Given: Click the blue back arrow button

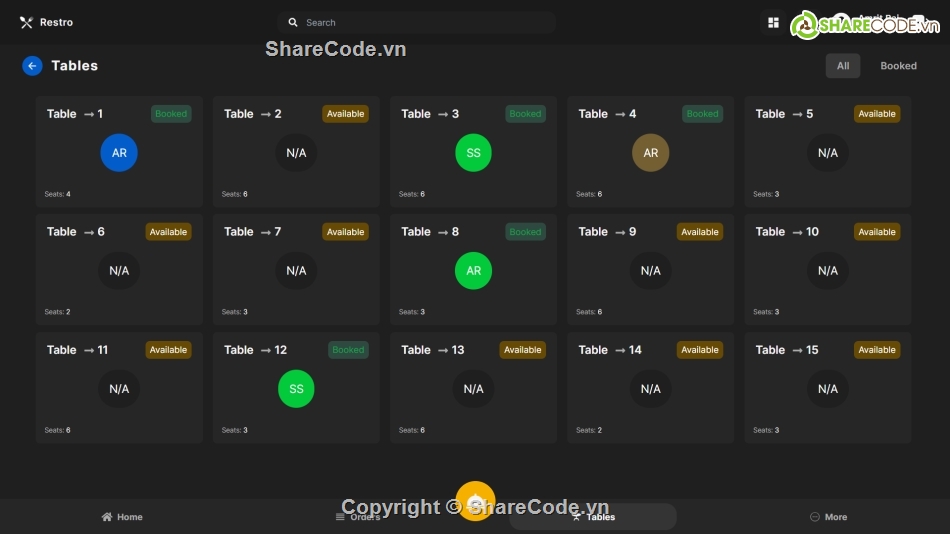Looking at the screenshot, I should pyautogui.click(x=32, y=66).
